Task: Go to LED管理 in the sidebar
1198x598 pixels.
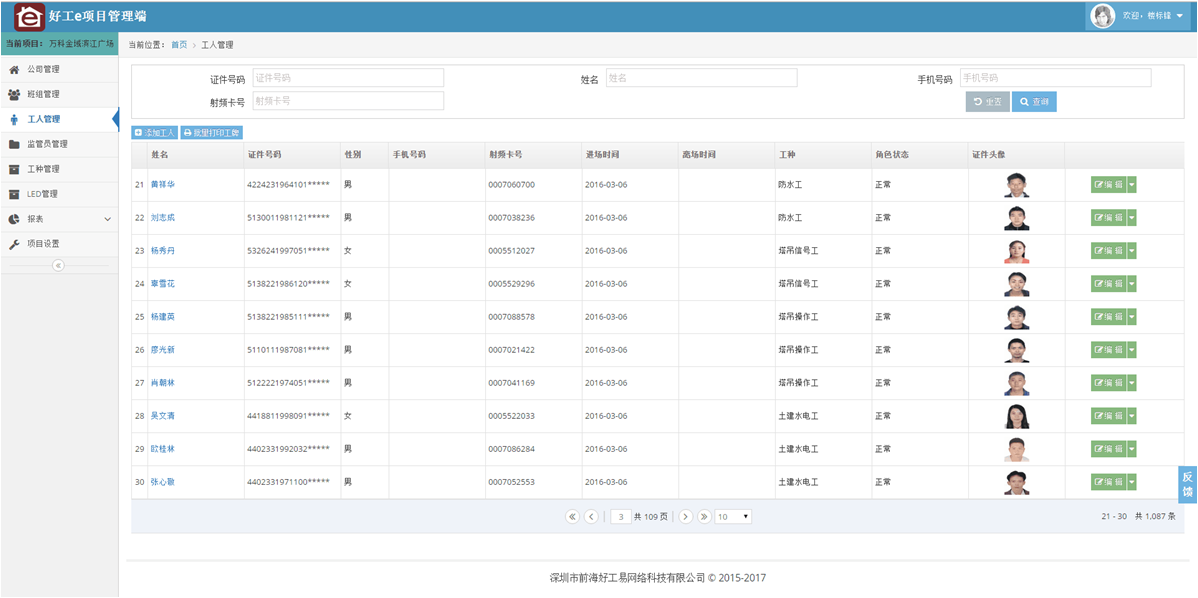Action: [x=42, y=194]
